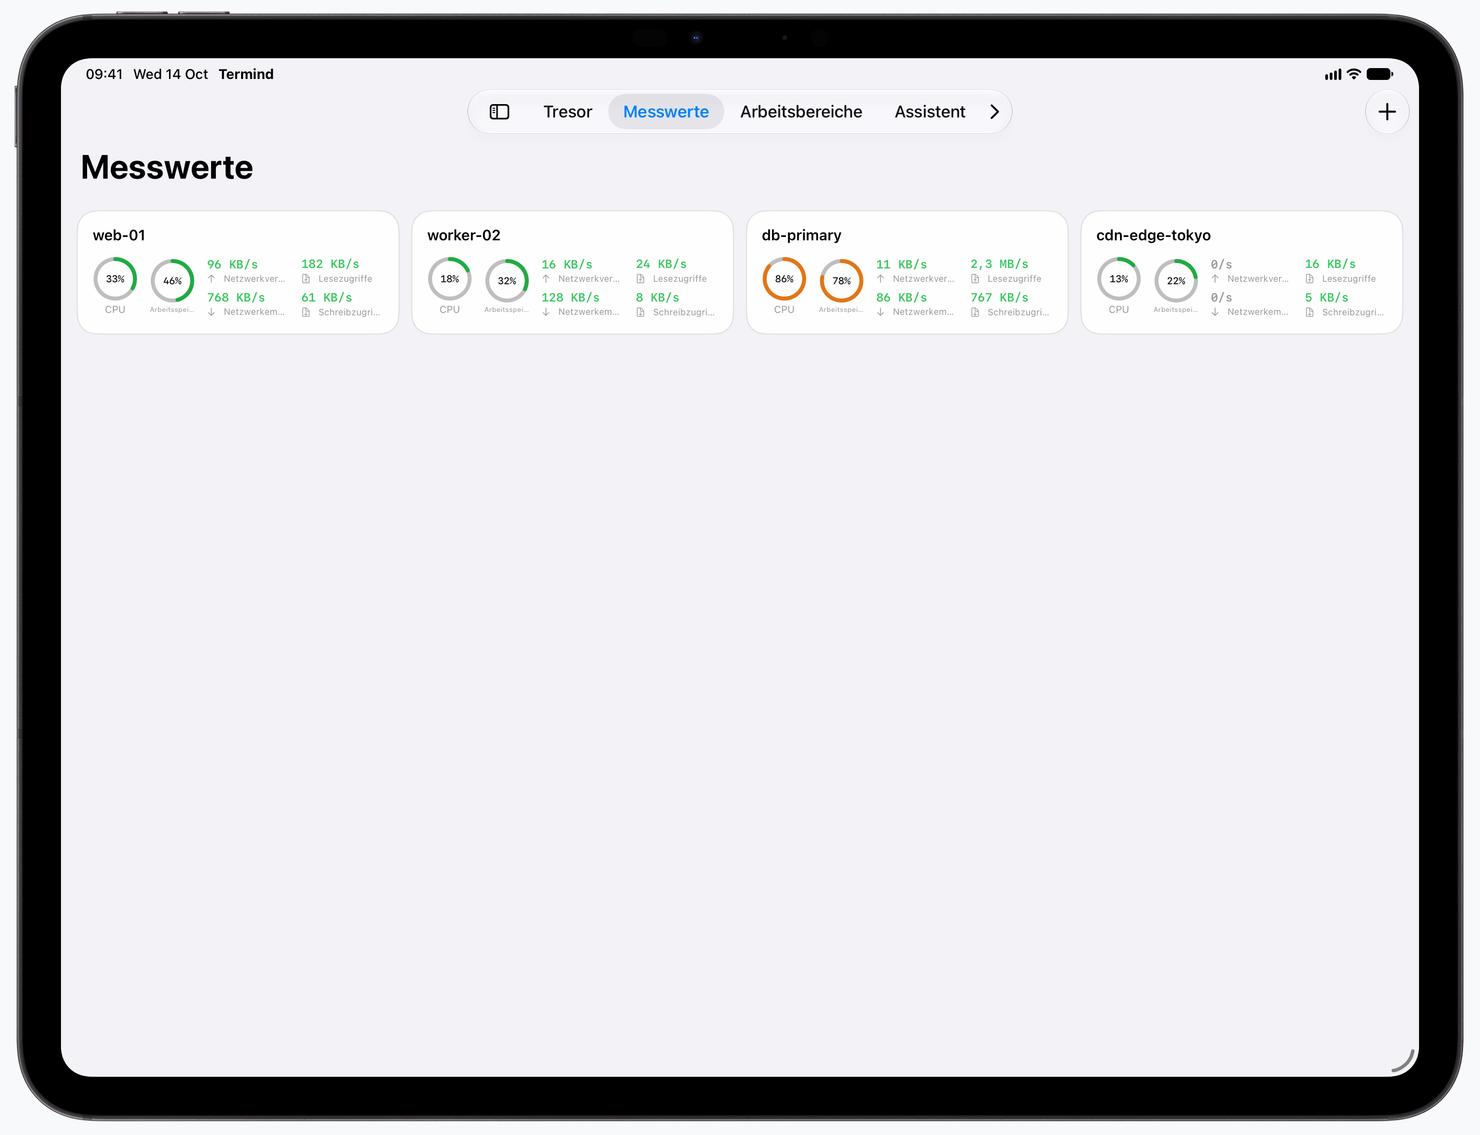Click the Messwerte page heading

(167, 167)
